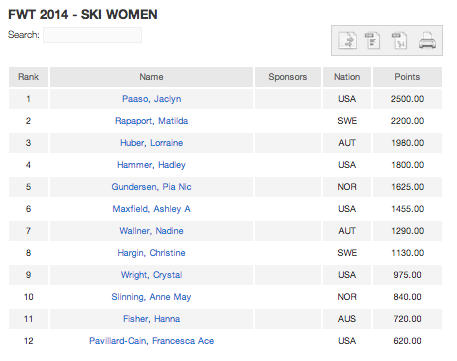Open Wallner, Nadine profile link
The width and height of the screenshot is (457, 361).
click(152, 231)
